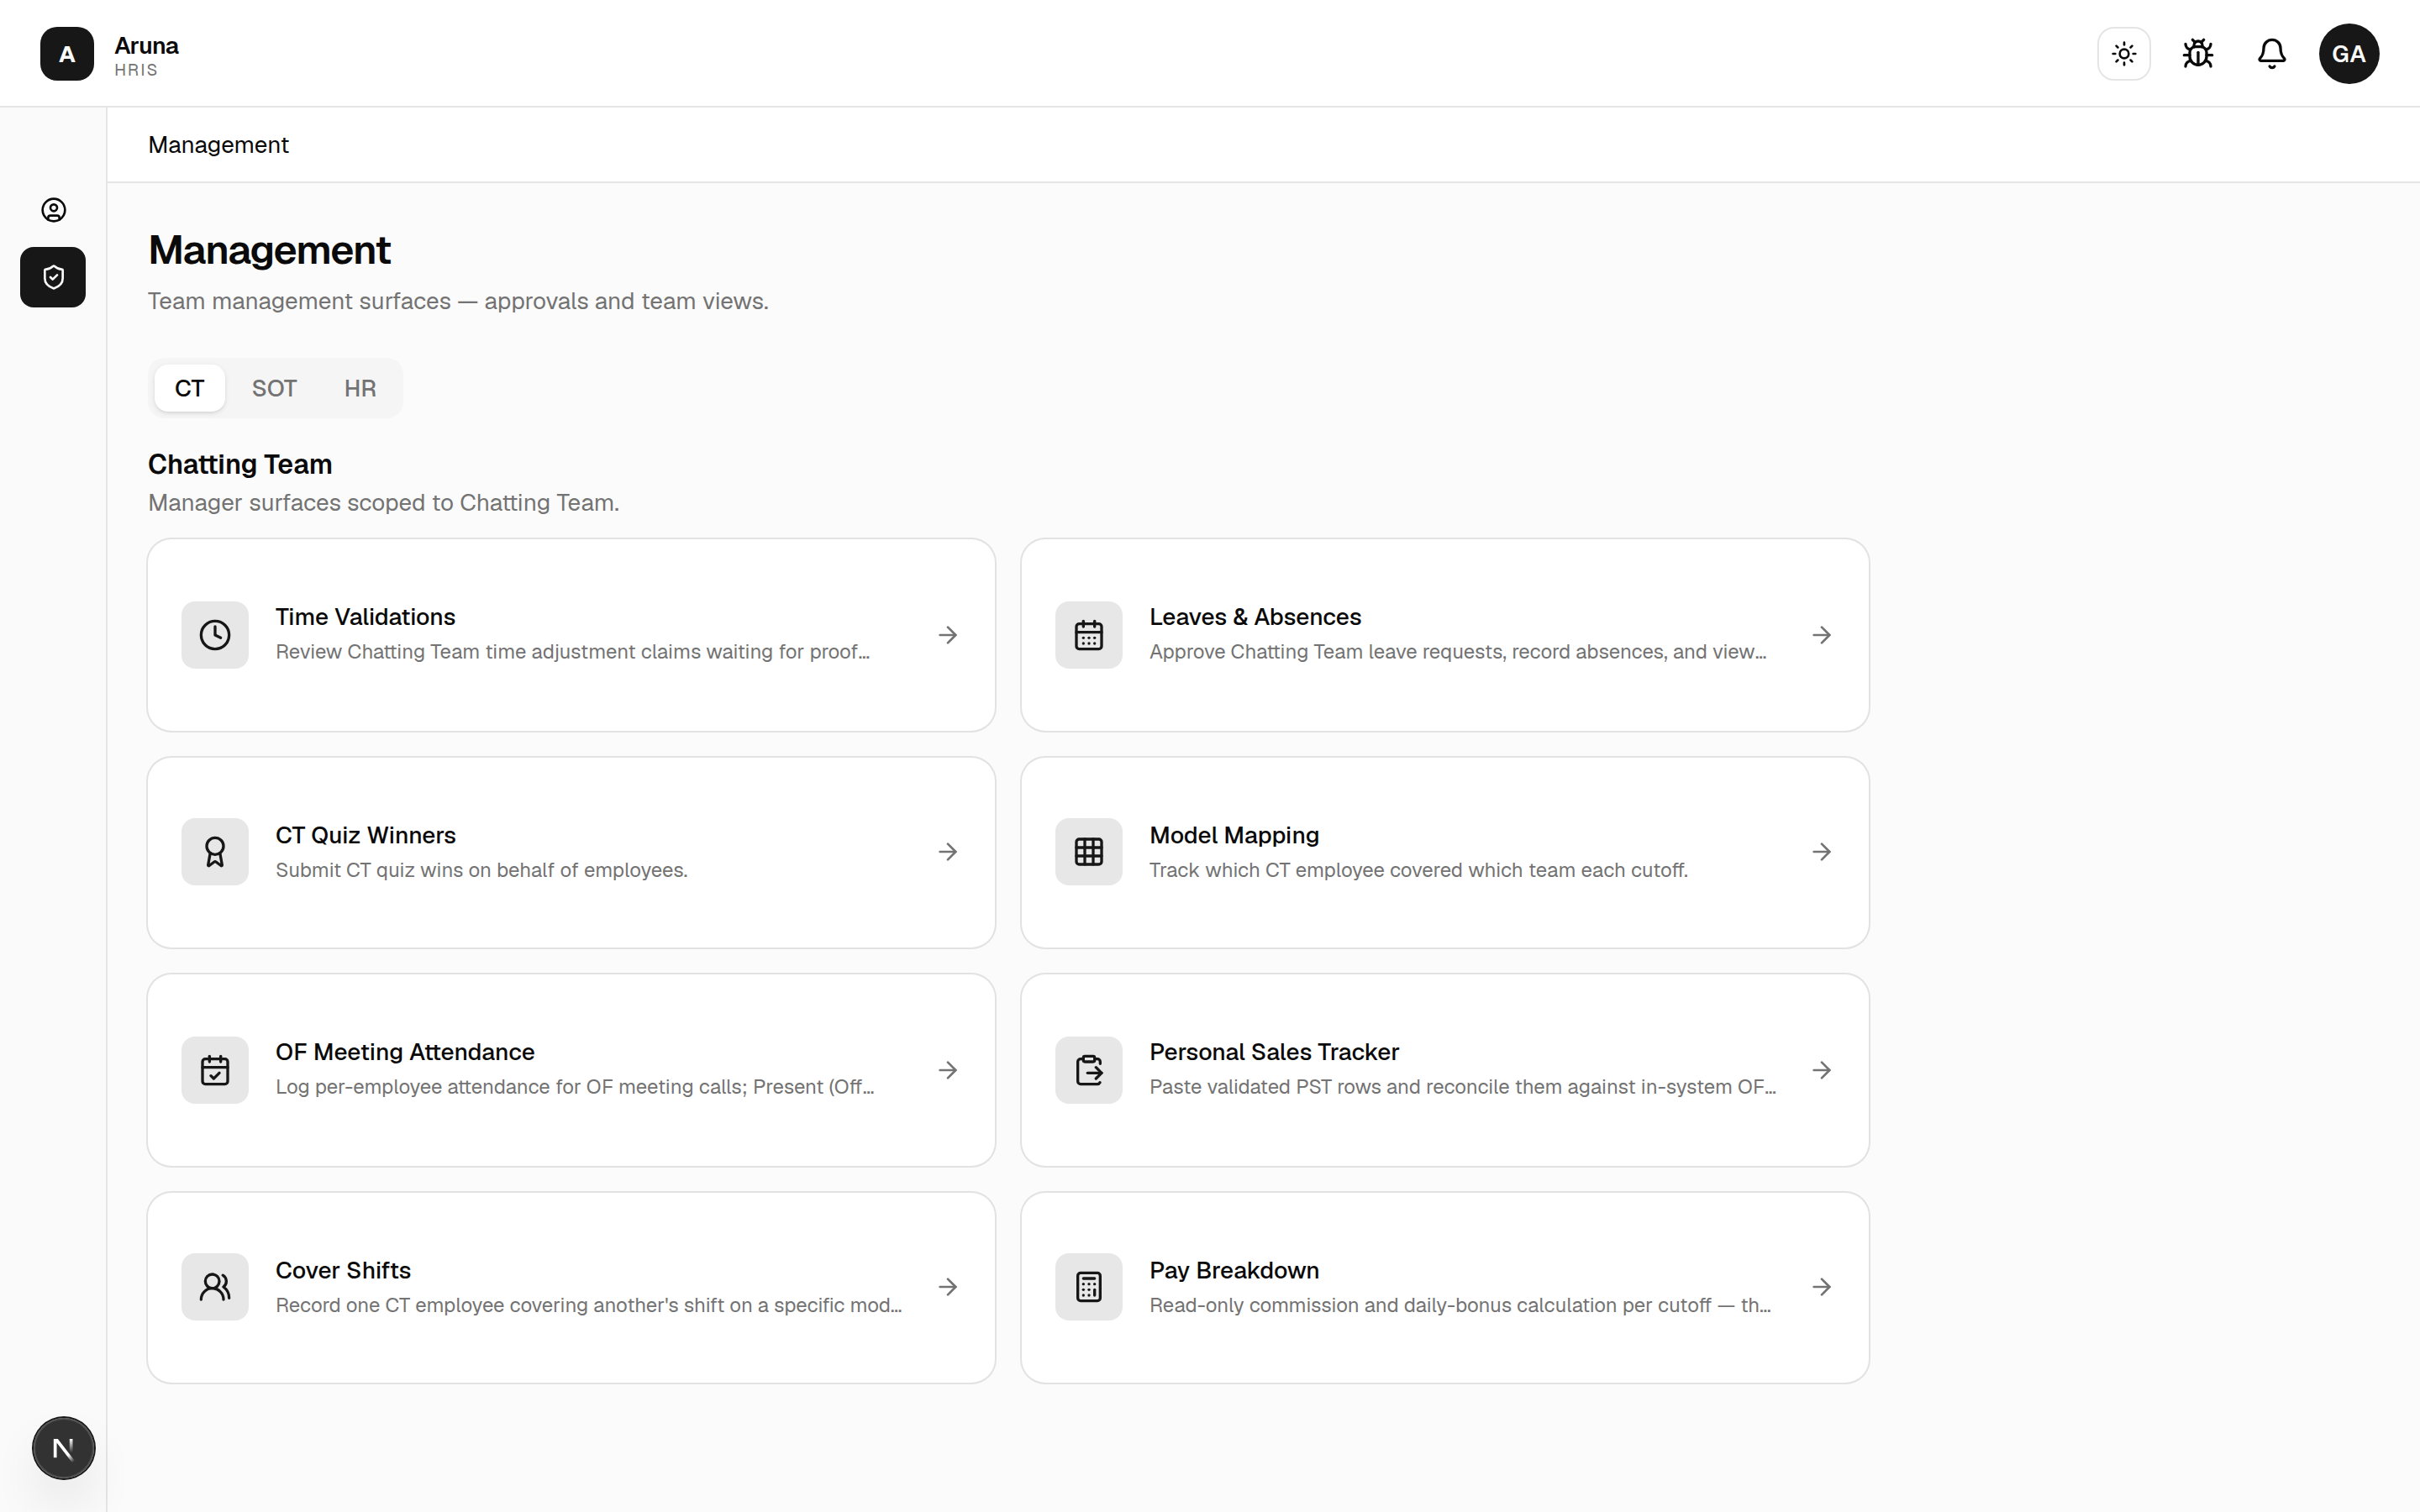Click "Team management surfaces — approvals and team views."
Viewport: 2420px width, 1512px height.
458,301
